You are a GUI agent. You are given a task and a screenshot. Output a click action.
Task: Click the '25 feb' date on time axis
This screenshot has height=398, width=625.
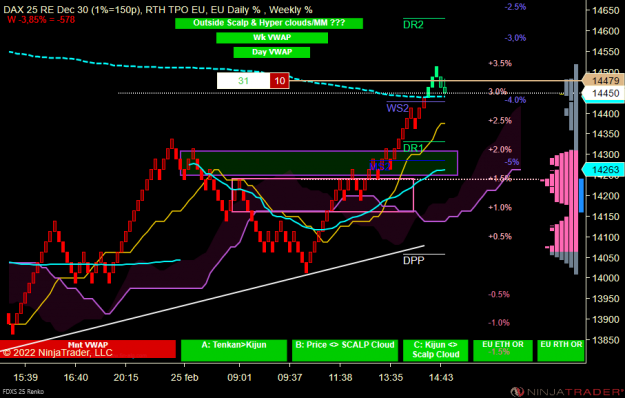pyautogui.click(x=185, y=377)
